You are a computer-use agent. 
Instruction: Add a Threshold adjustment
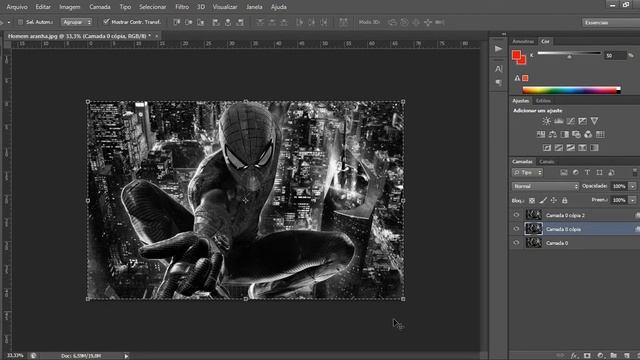[571, 148]
